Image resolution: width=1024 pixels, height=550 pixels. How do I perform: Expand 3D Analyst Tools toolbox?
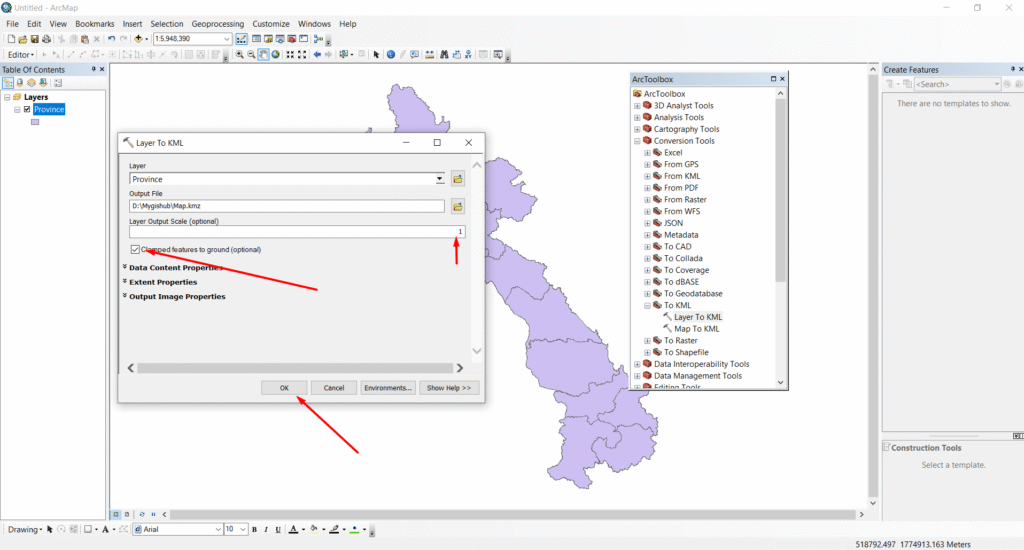(637, 105)
